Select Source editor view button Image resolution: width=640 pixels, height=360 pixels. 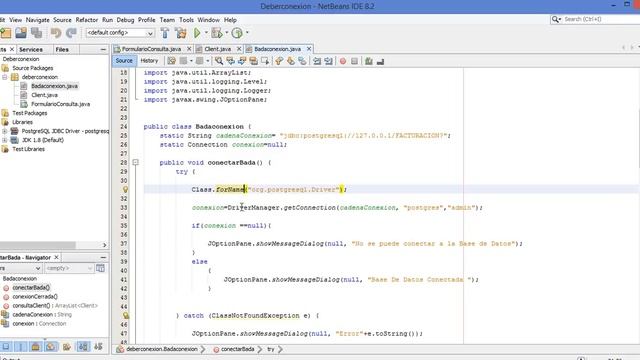[x=124, y=61]
